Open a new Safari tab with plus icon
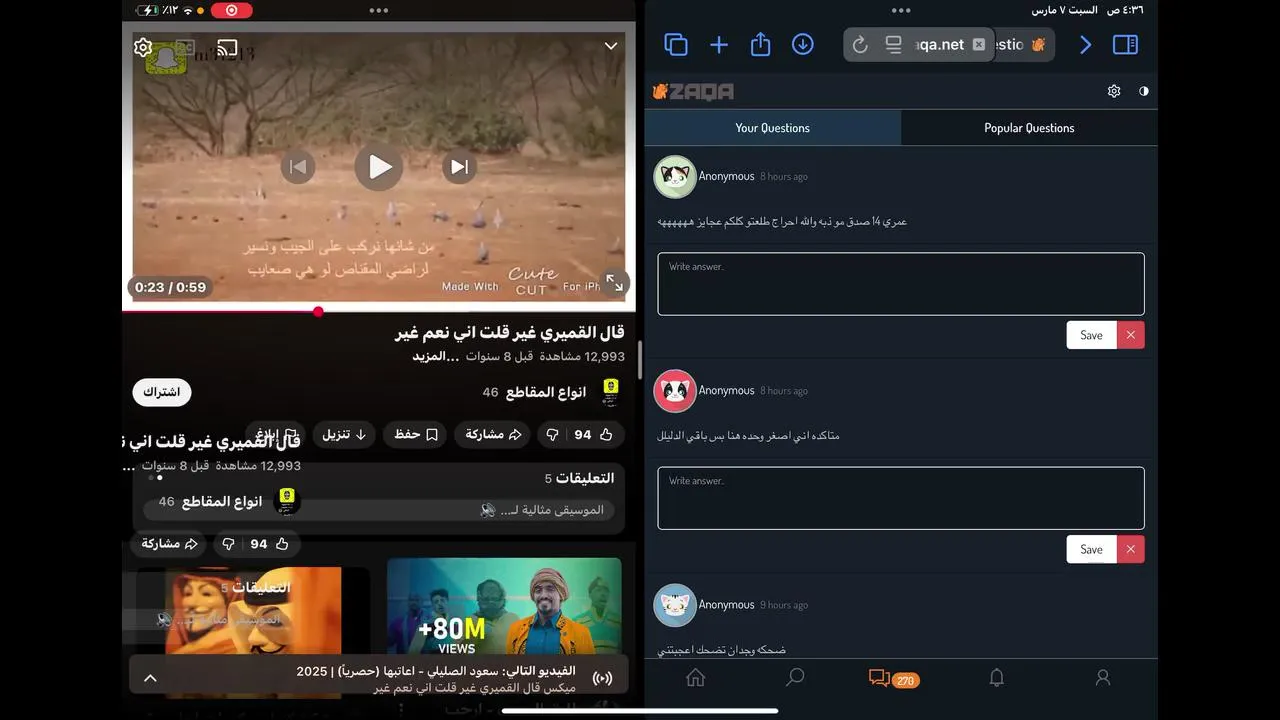This screenshot has width=1280, height=720. pyautogui.click(x=719, y=45)
